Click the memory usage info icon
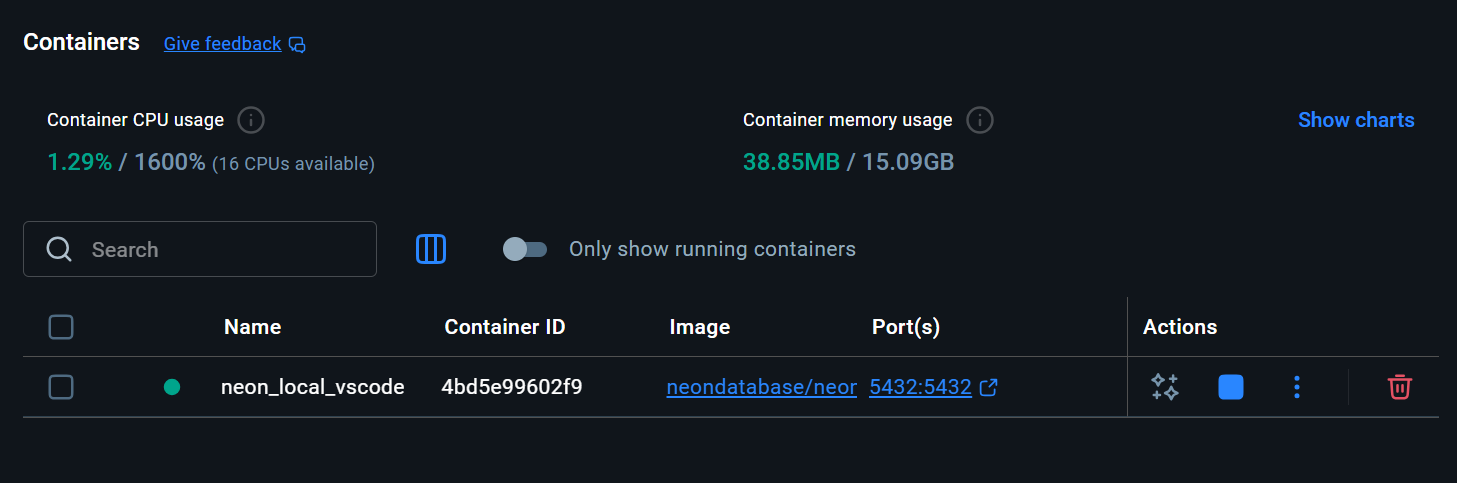1457x483 pixels. coord(980,121)
